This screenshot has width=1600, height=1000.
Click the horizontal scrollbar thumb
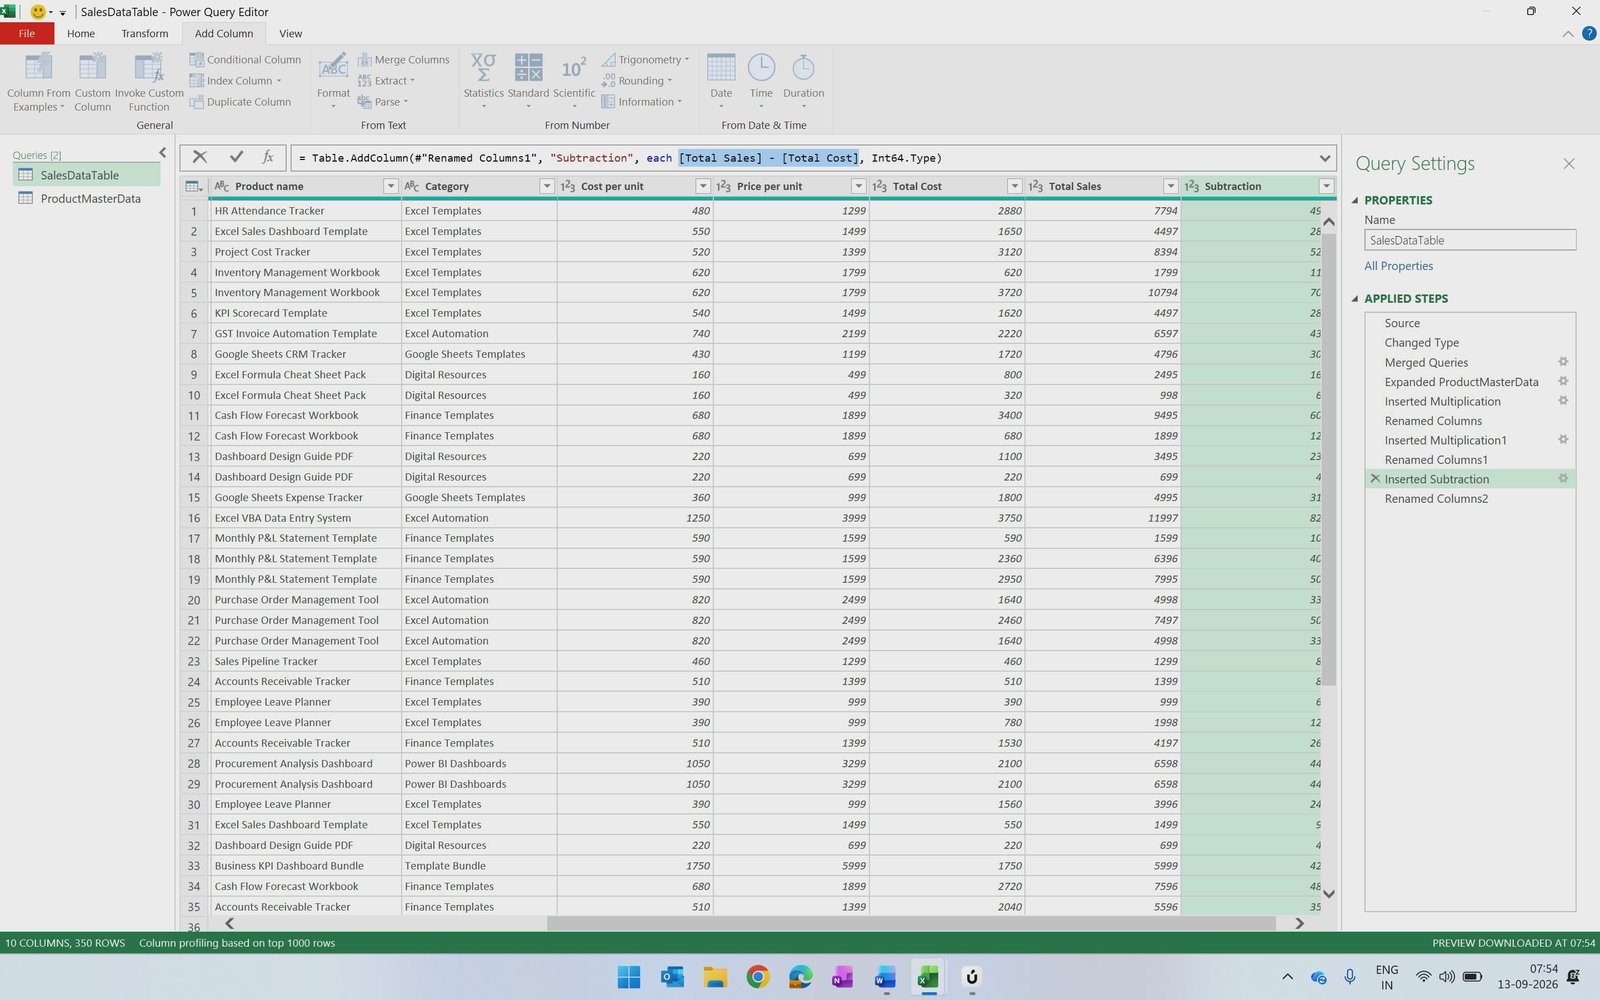point(911,923)
